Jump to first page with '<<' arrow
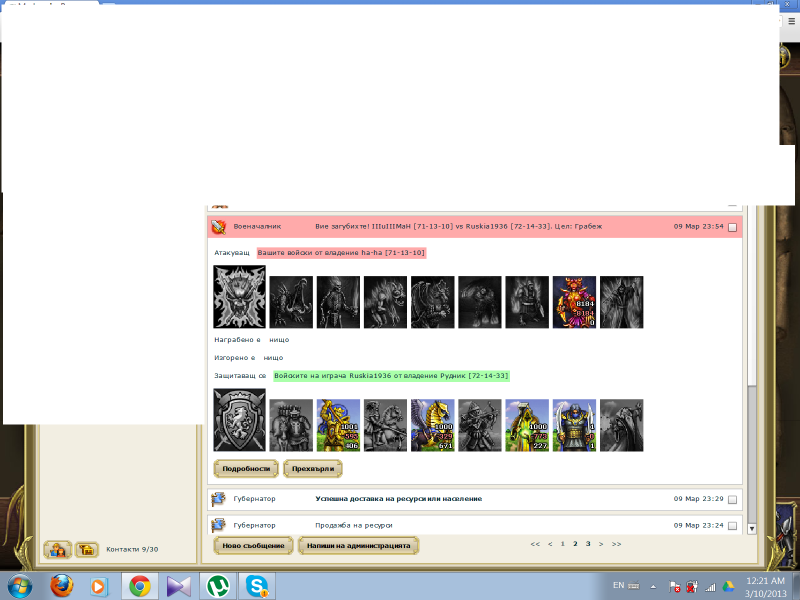The height and width of the screenshot is (600, 800). click(x=535, y=544)
